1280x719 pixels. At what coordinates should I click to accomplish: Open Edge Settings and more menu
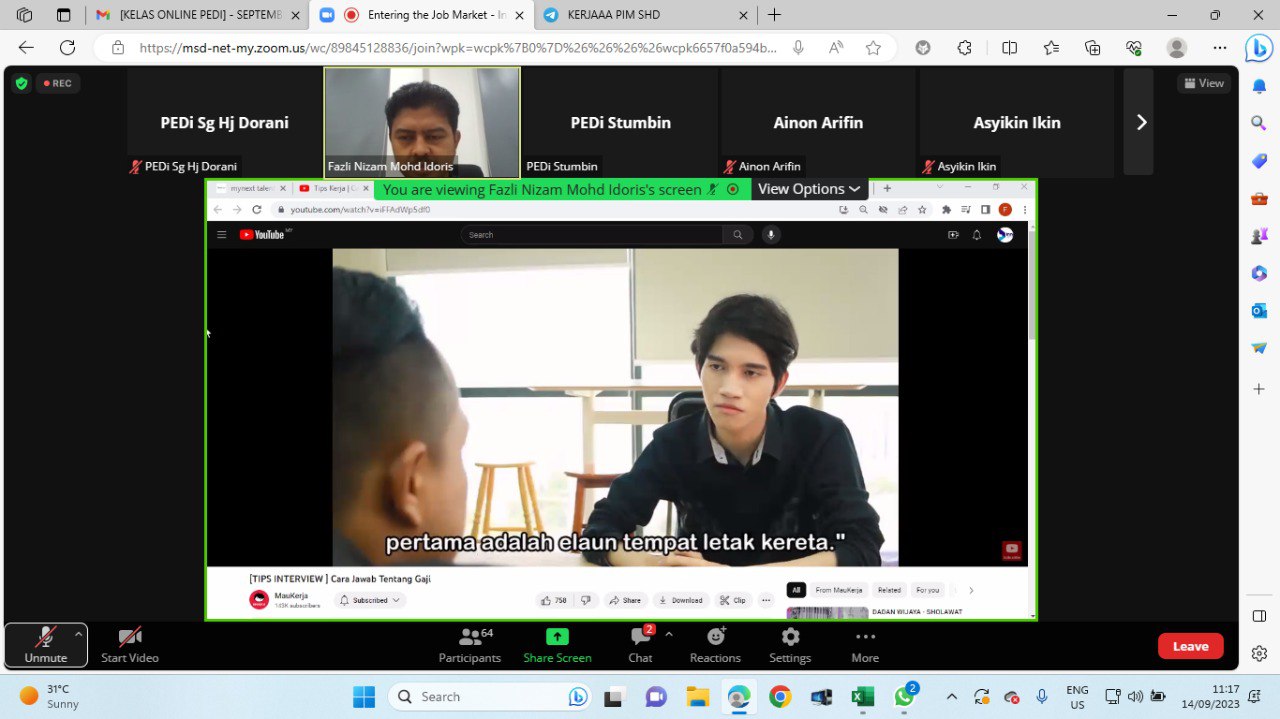(1220, 47)
